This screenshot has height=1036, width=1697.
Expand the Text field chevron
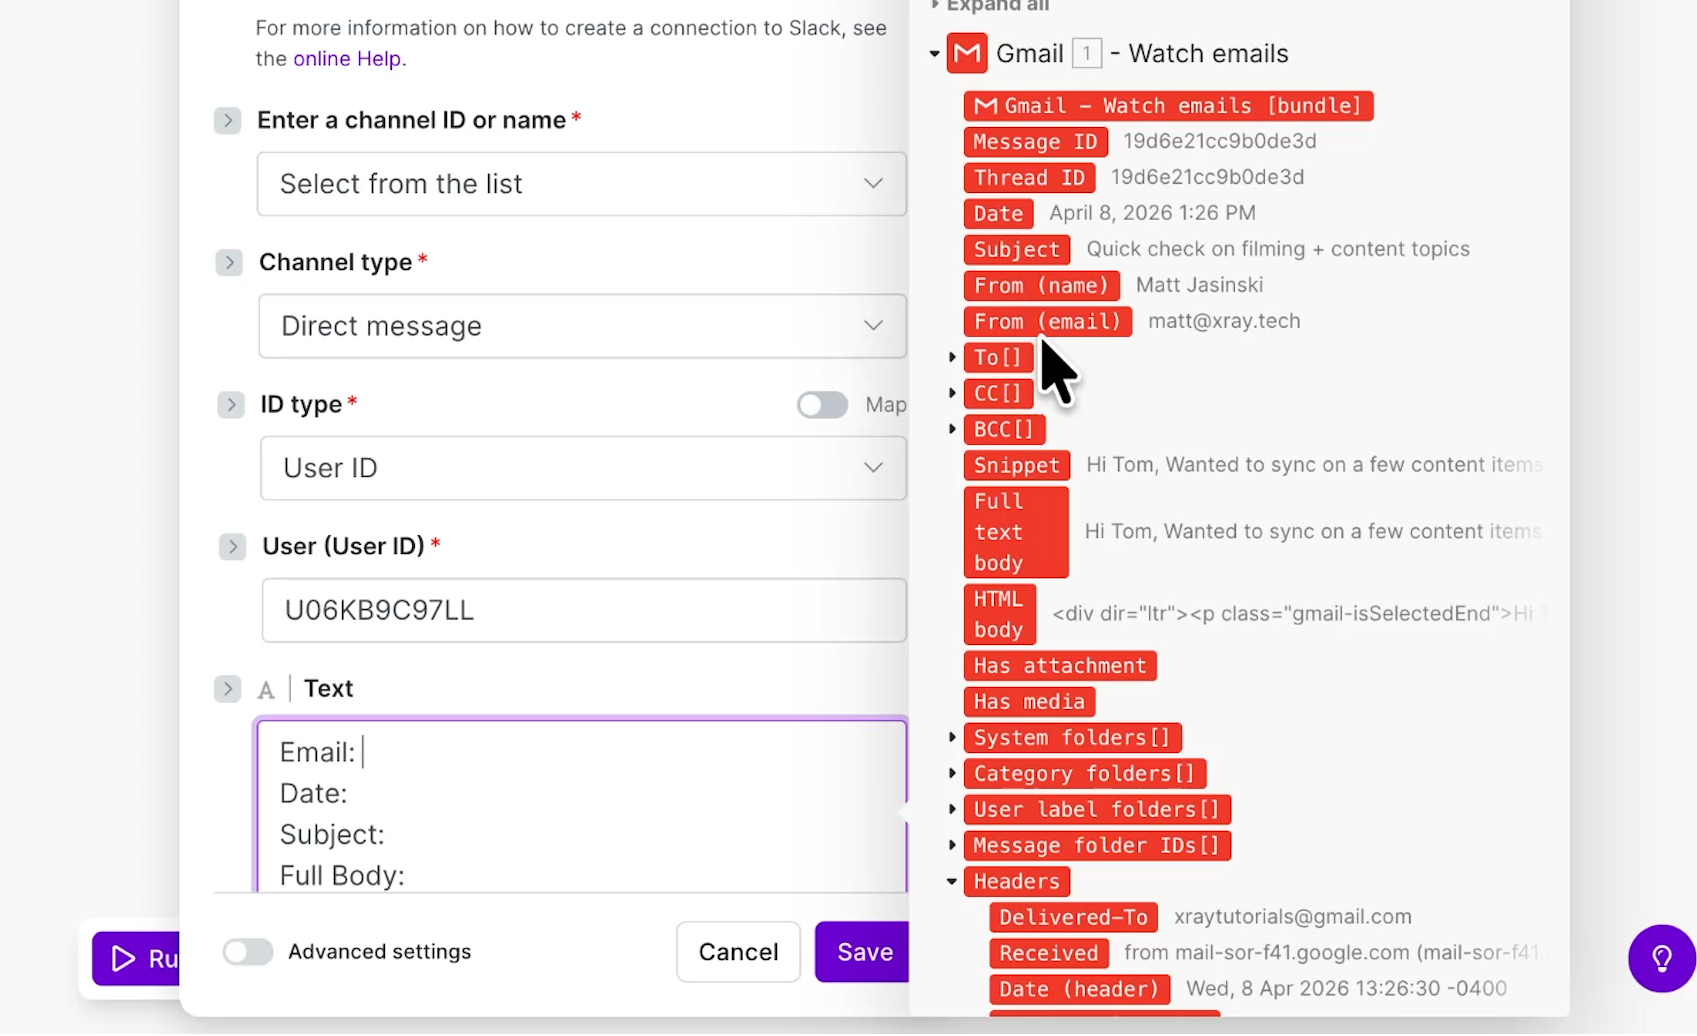tap(228, 689)
